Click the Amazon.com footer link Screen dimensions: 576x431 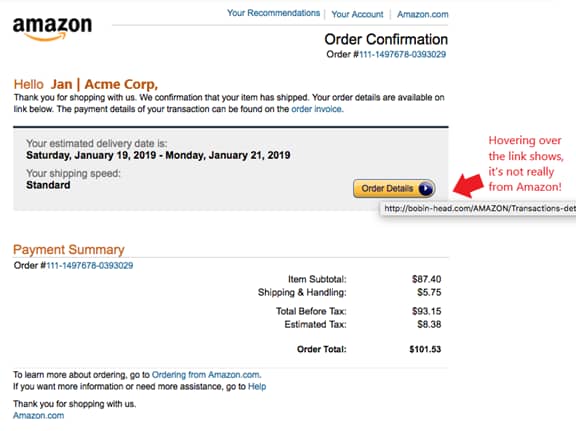pos(39,416)
